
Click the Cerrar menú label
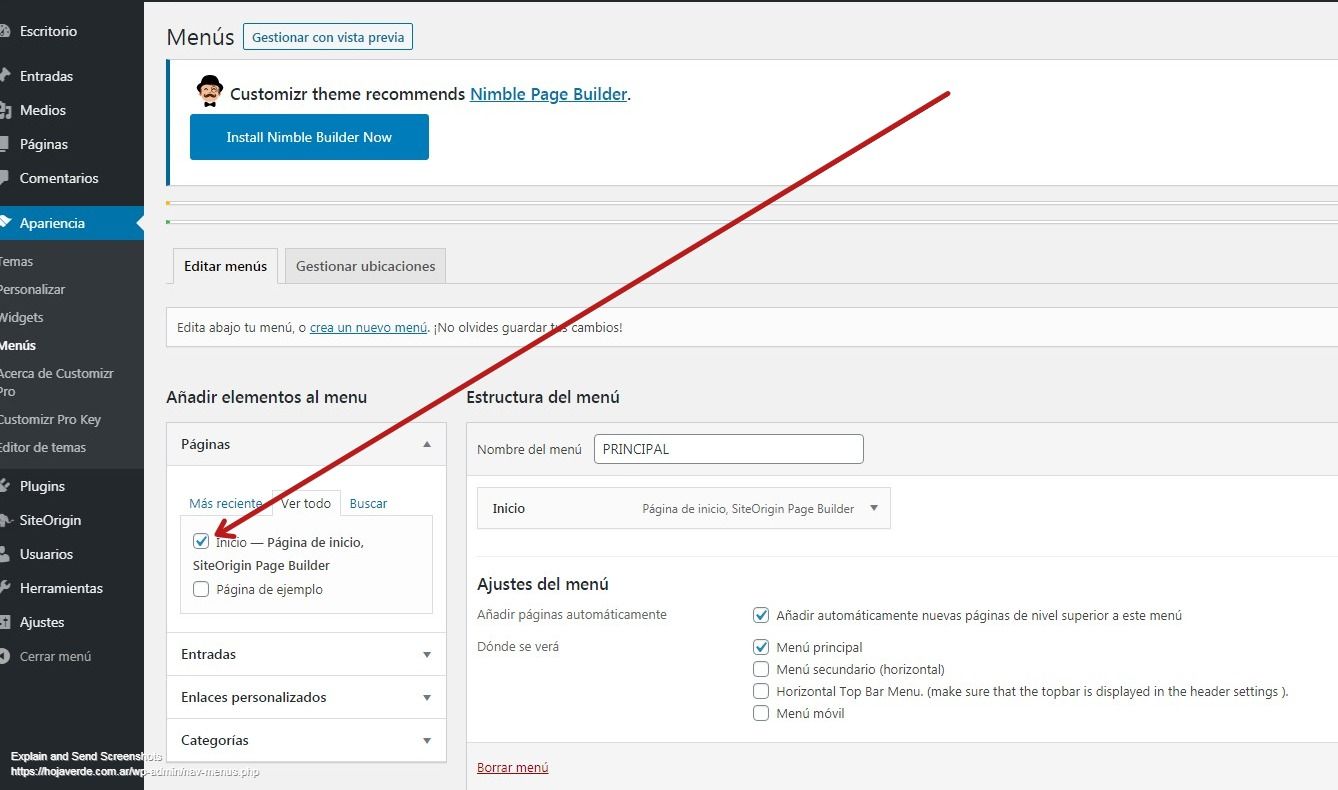click(55, 656)
